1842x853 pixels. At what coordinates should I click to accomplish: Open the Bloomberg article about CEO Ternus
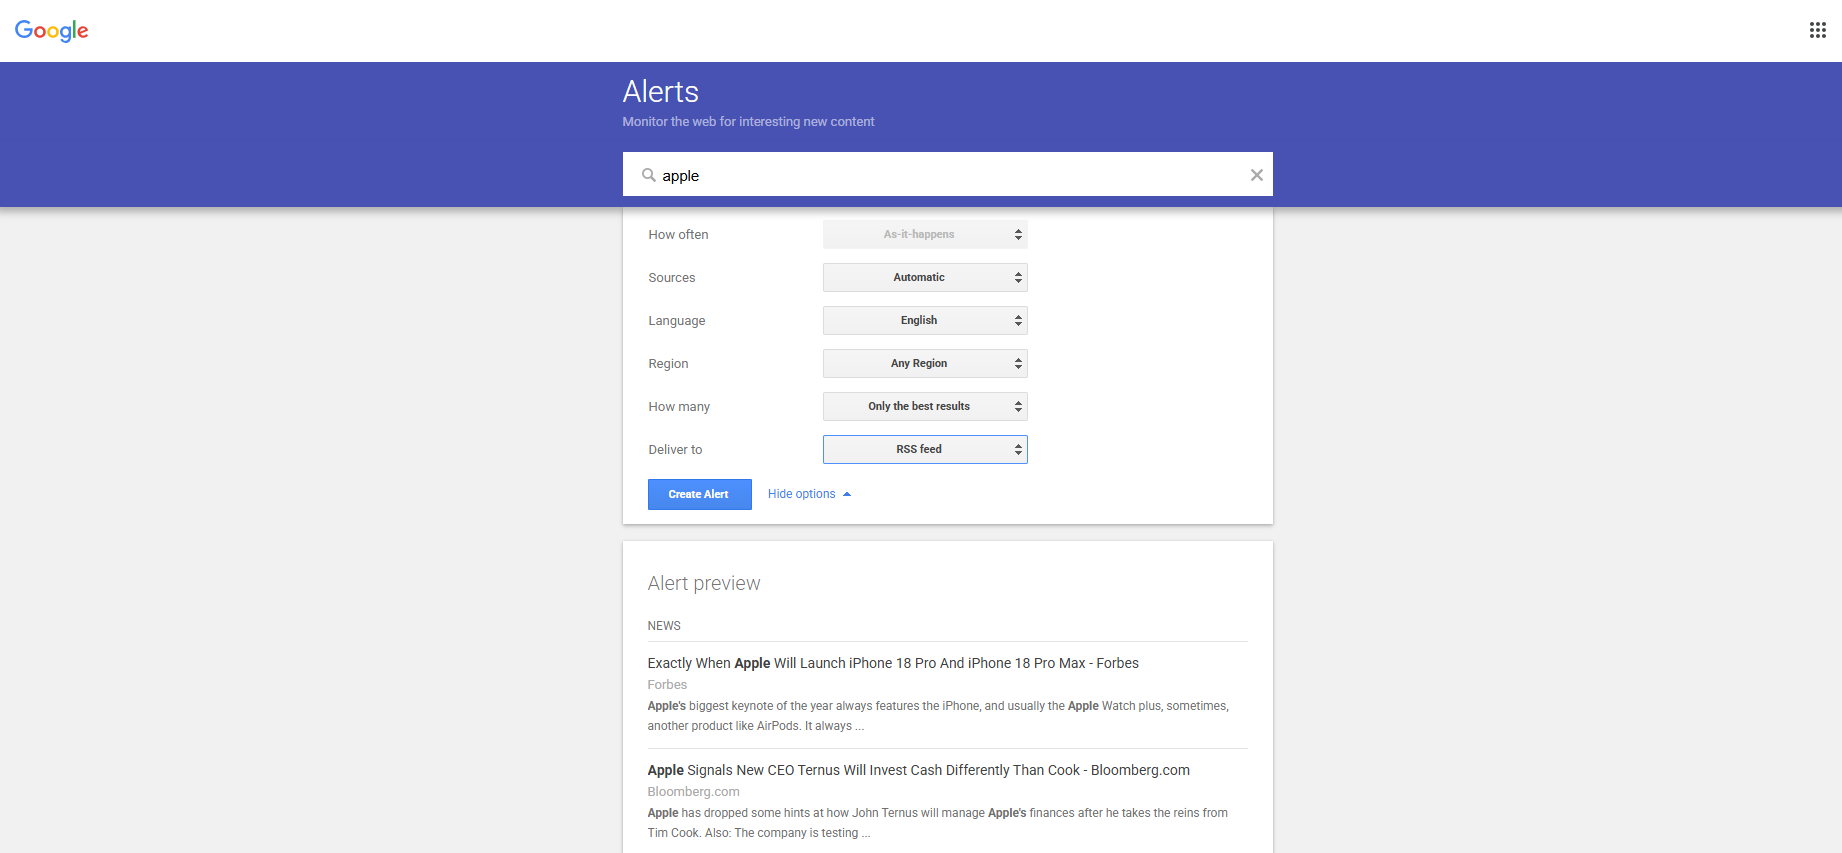918,770
